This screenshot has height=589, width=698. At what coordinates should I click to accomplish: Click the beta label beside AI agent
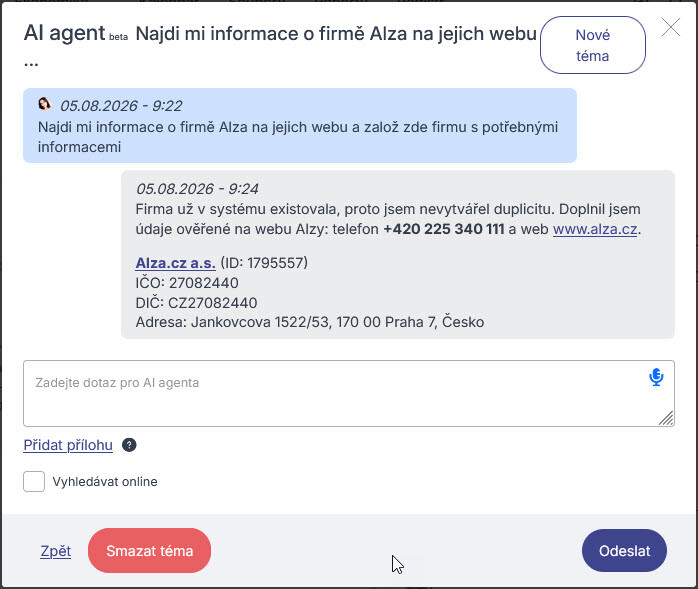click(118, 37)
